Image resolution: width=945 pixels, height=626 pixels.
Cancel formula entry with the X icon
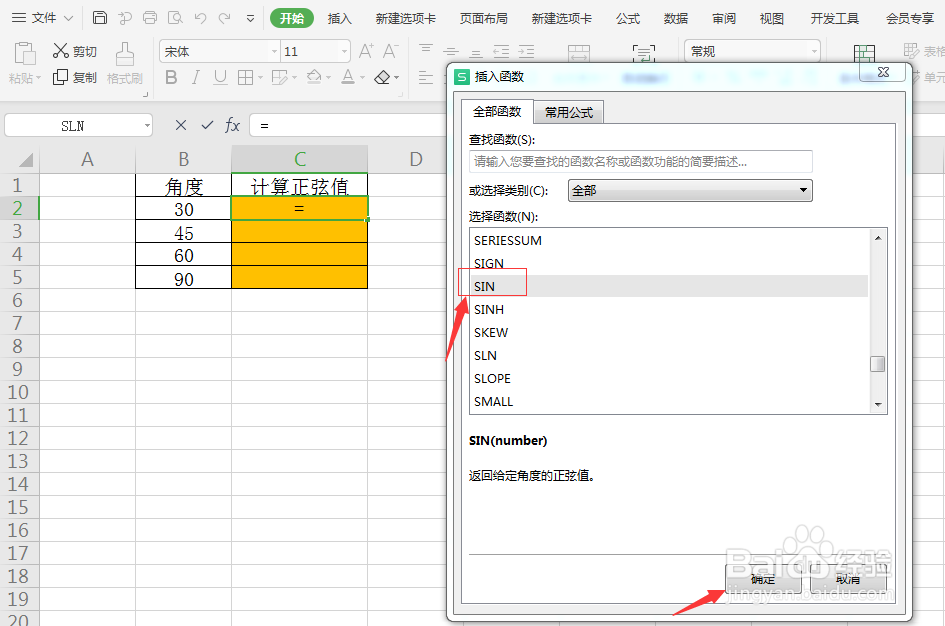point(181,125)
